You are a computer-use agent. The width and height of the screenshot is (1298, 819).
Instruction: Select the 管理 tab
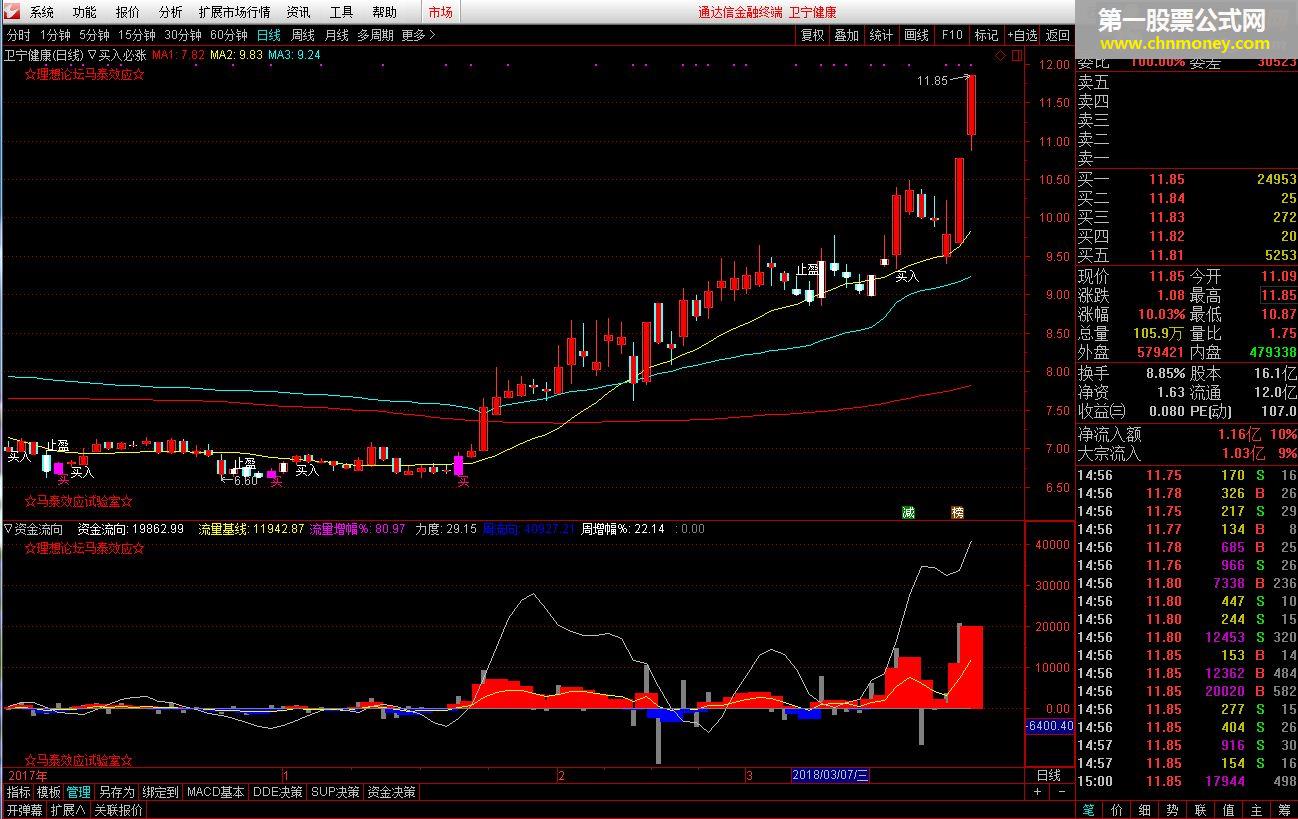coord(79,792)
